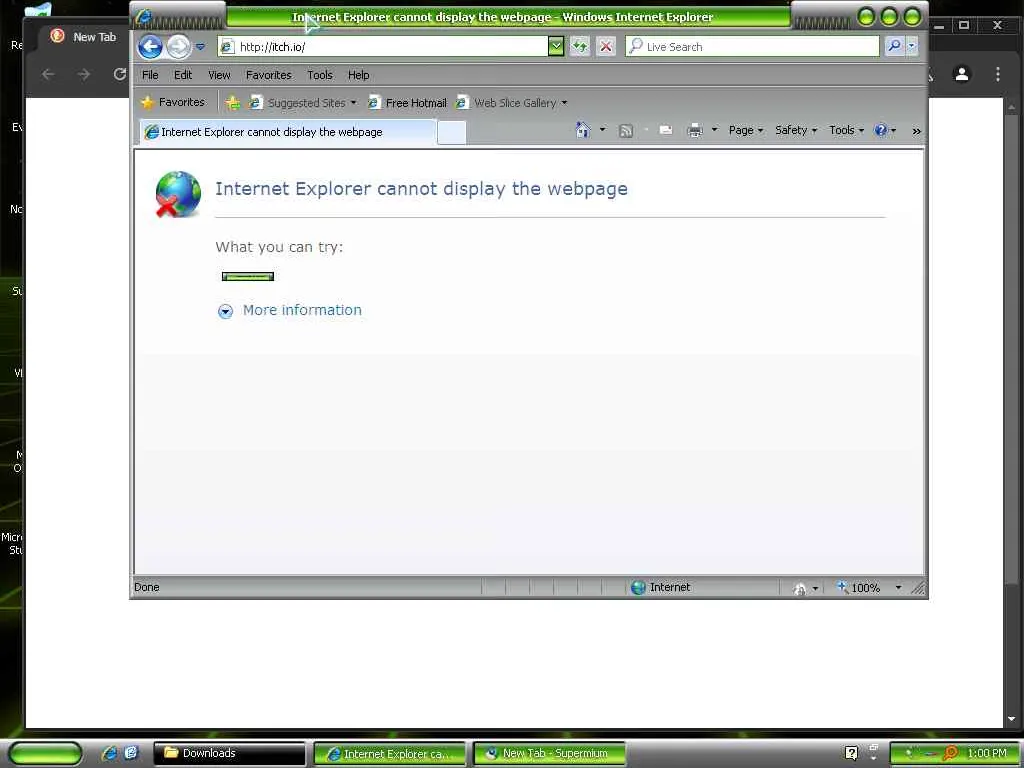Open the Tools menu in the menu bar

click(x=320, y=75)
